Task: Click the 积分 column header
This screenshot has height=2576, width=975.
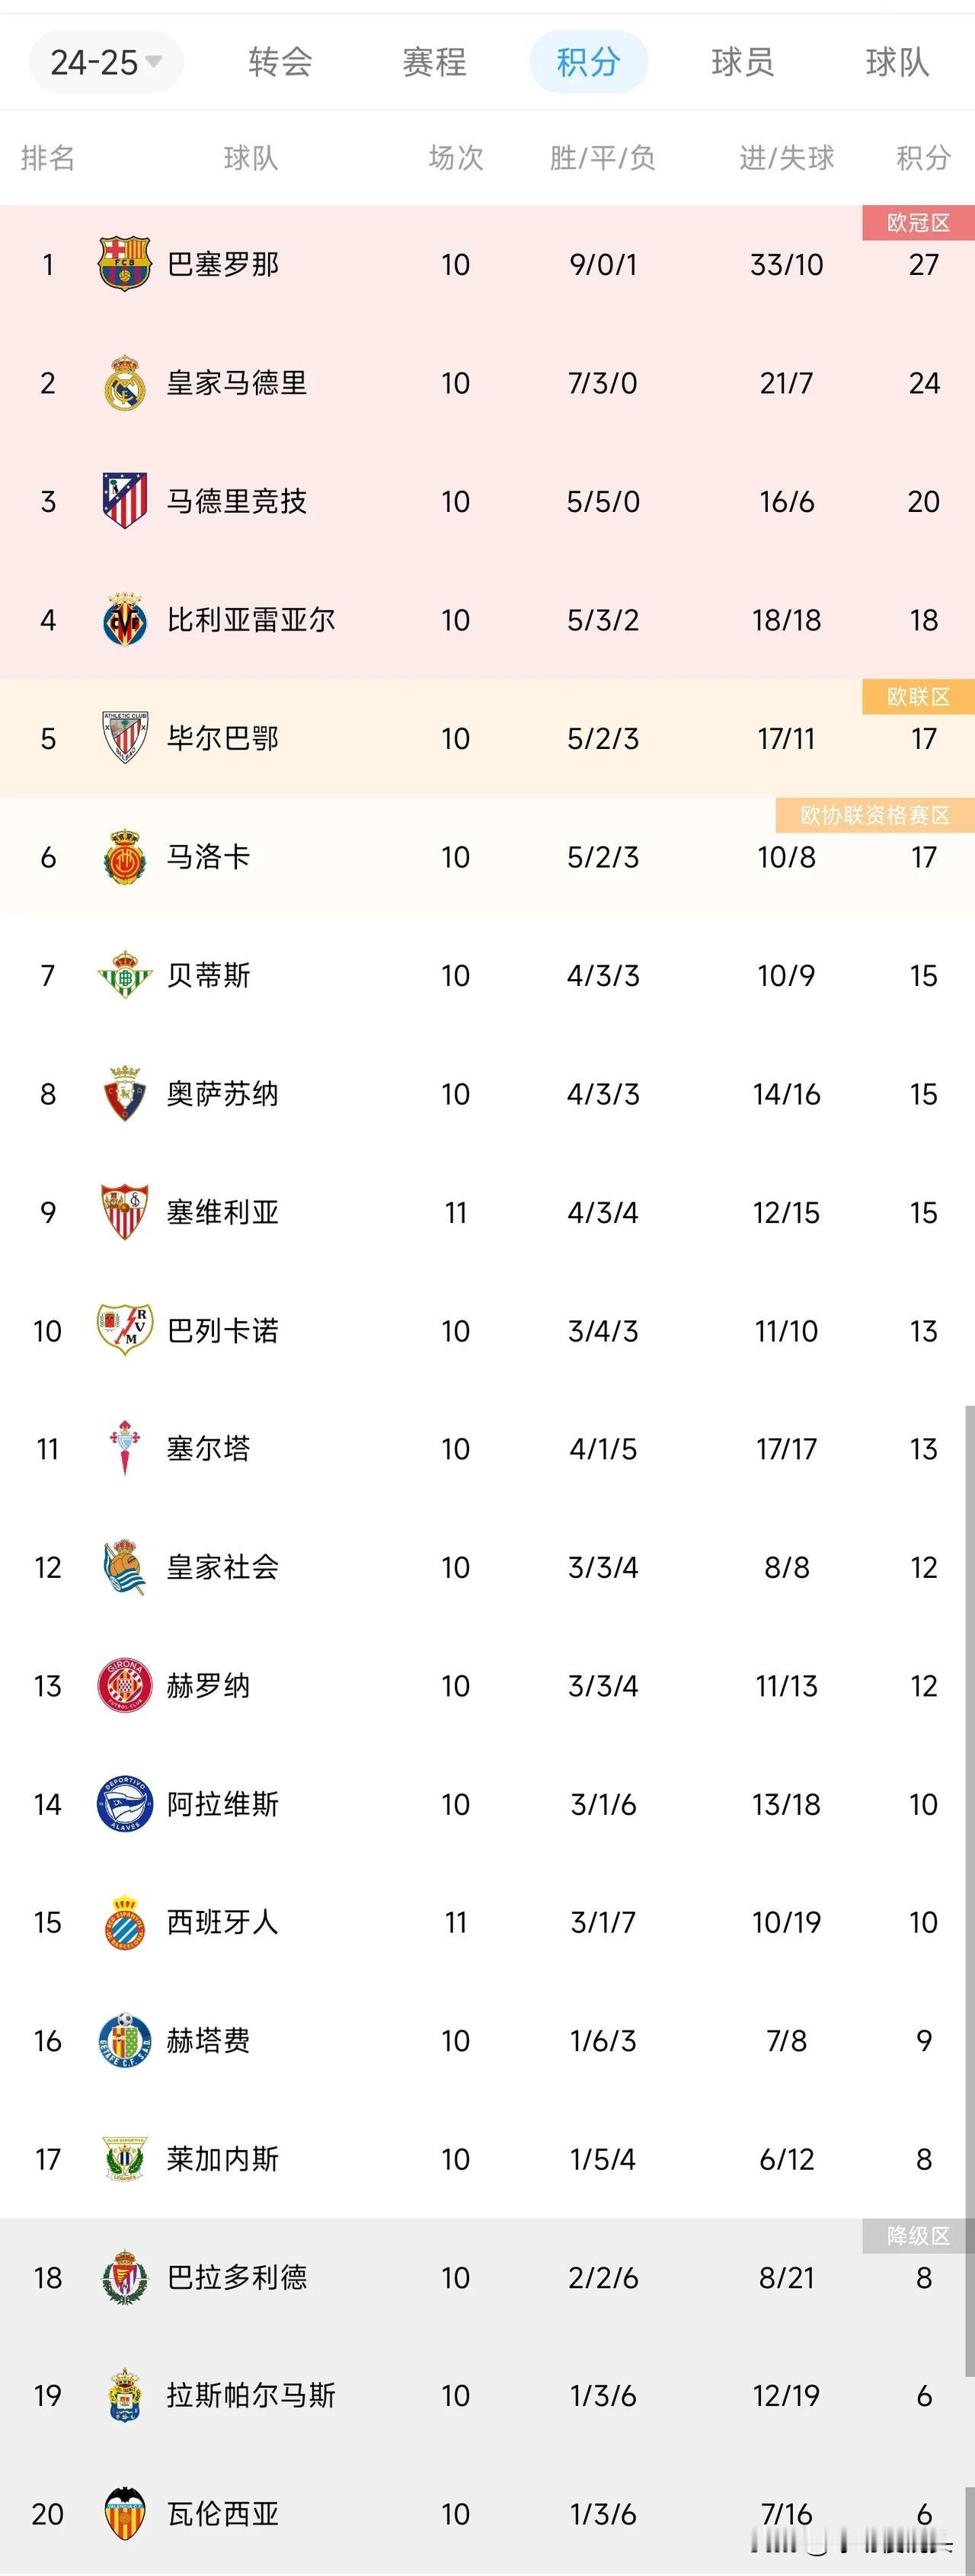Action: 923,158
